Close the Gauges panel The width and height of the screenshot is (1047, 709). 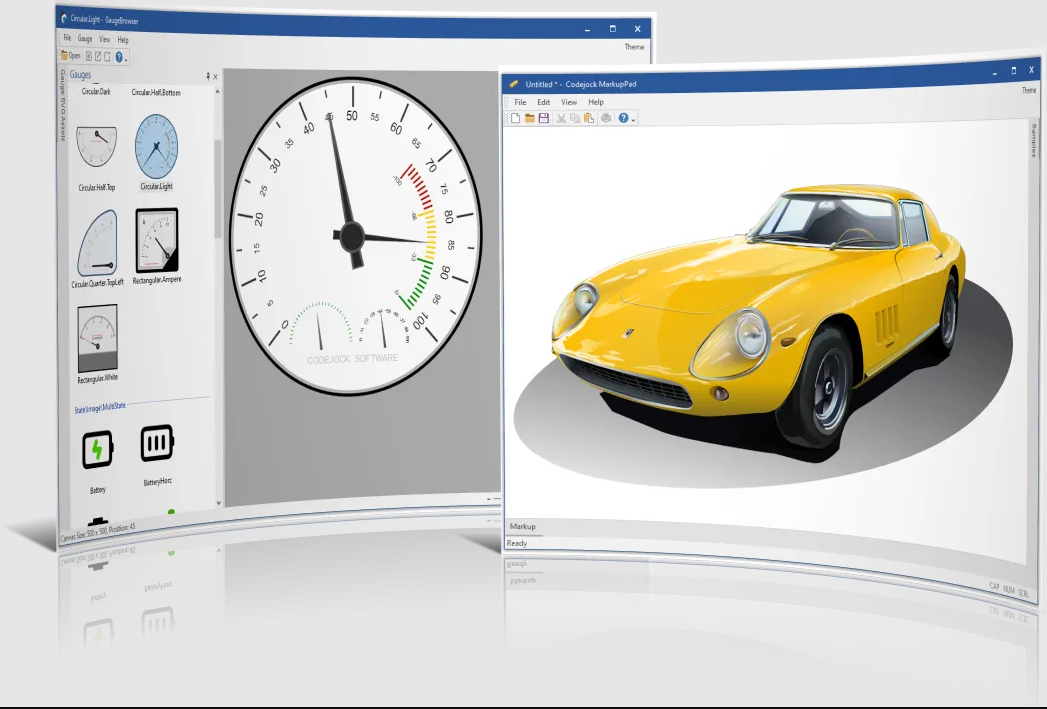pos(216,77)
